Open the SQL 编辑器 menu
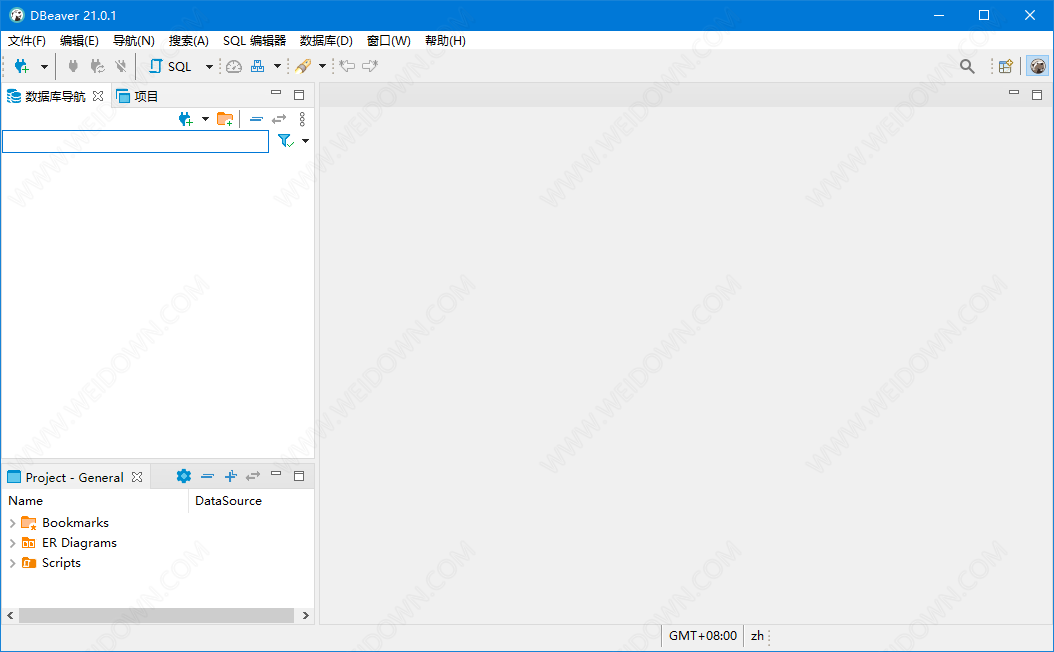The height and width of the screenshot is (652, 1054). click(x=255, y=41)
